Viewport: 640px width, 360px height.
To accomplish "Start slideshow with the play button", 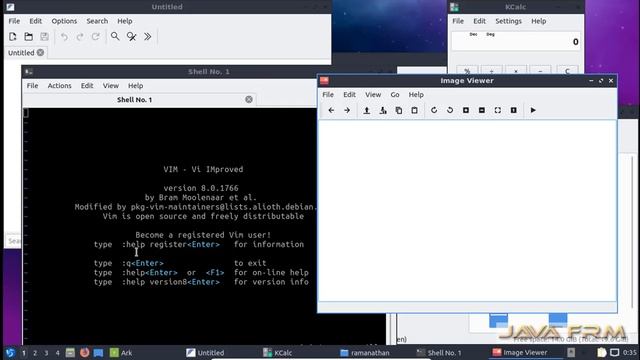I will [533, 110].
